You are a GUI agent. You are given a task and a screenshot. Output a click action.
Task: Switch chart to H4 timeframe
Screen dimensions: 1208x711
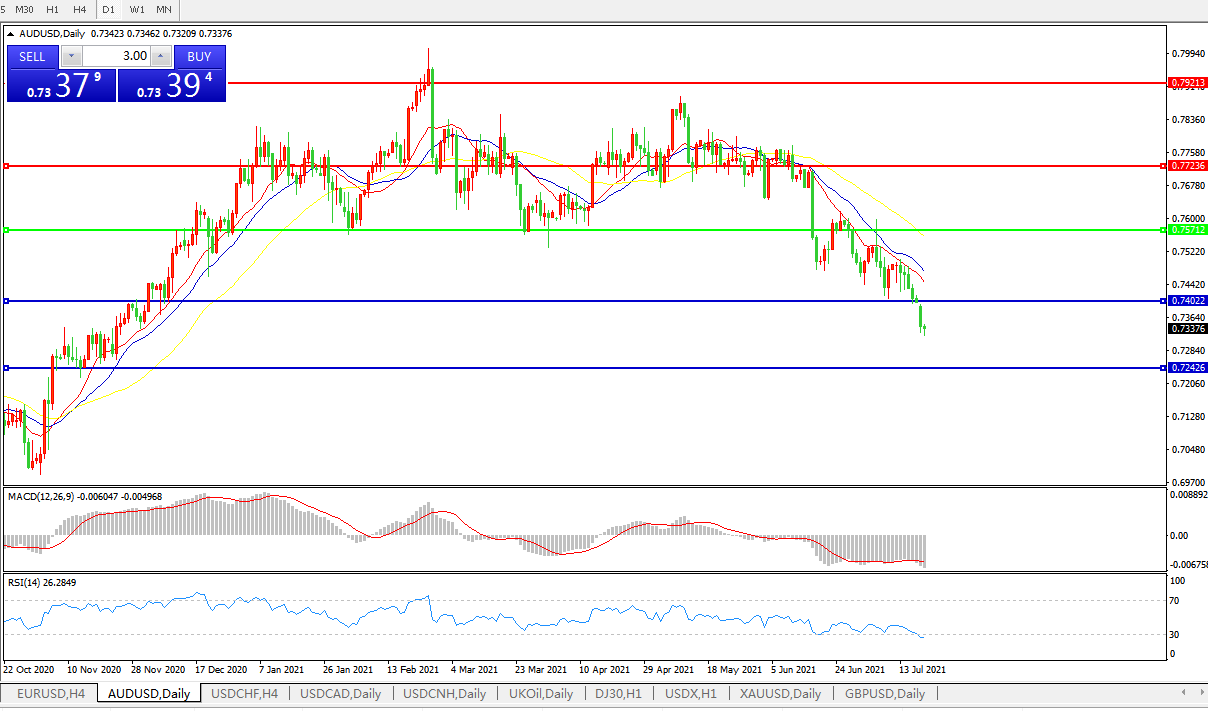[78, 9]
